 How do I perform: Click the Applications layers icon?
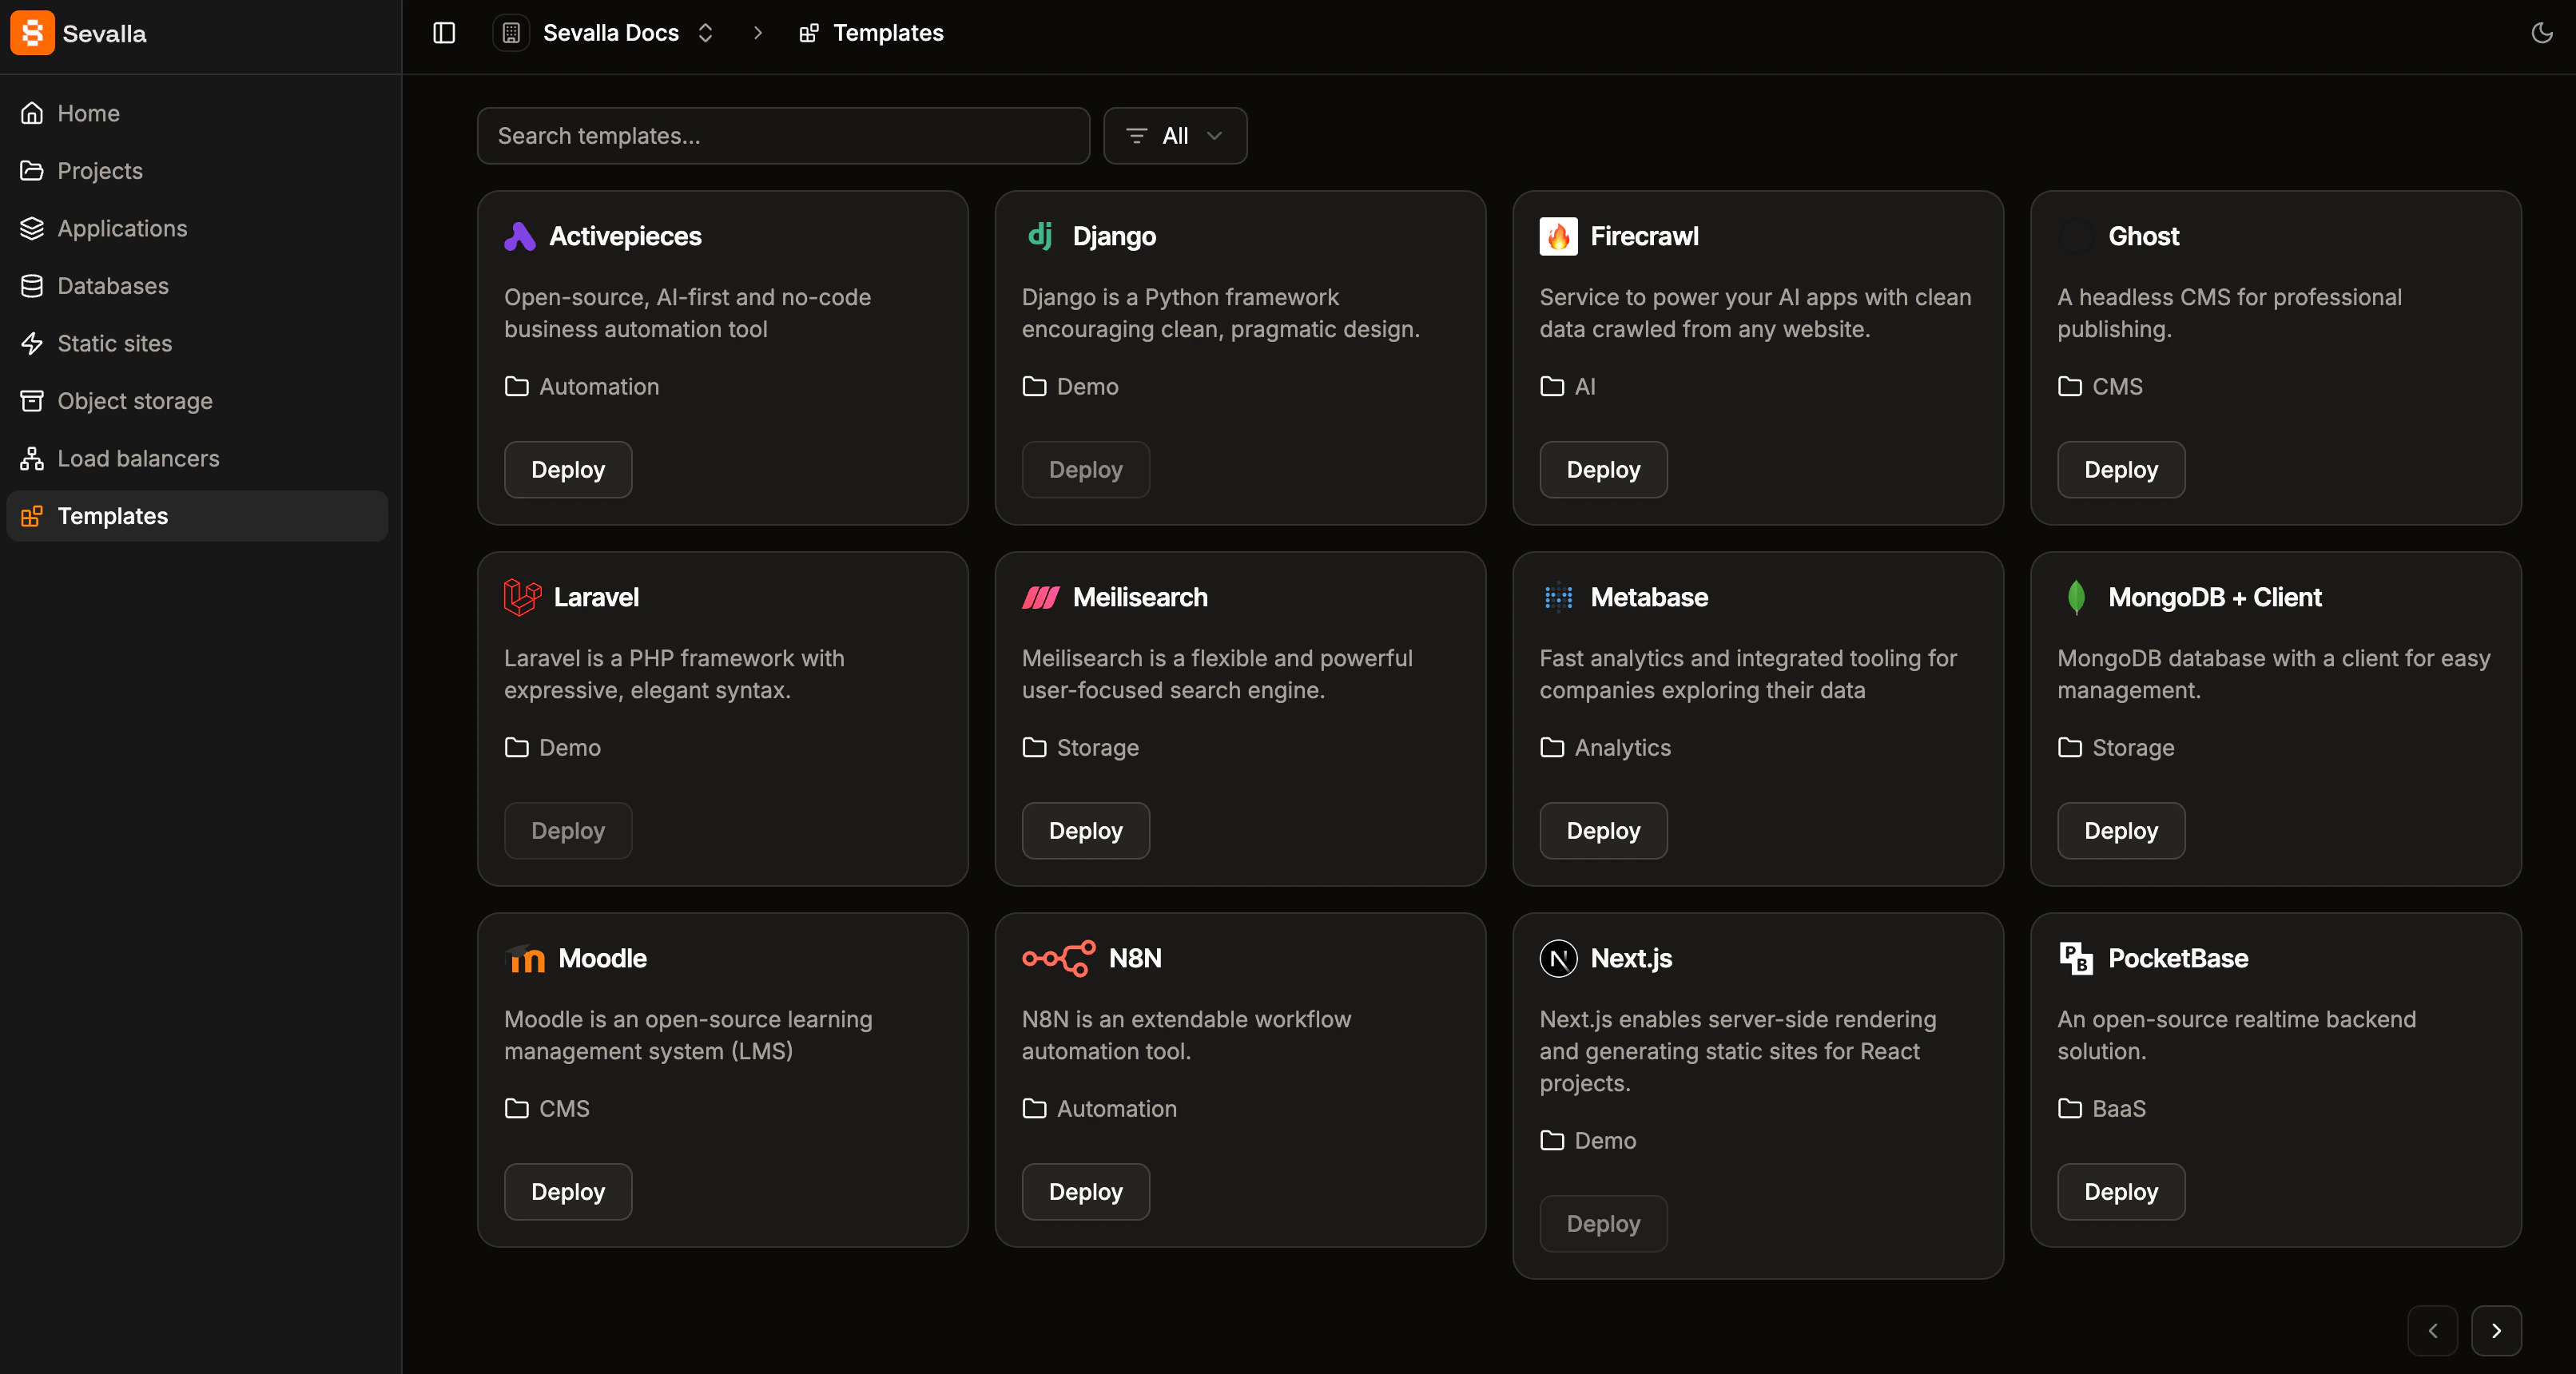point(32,228)
